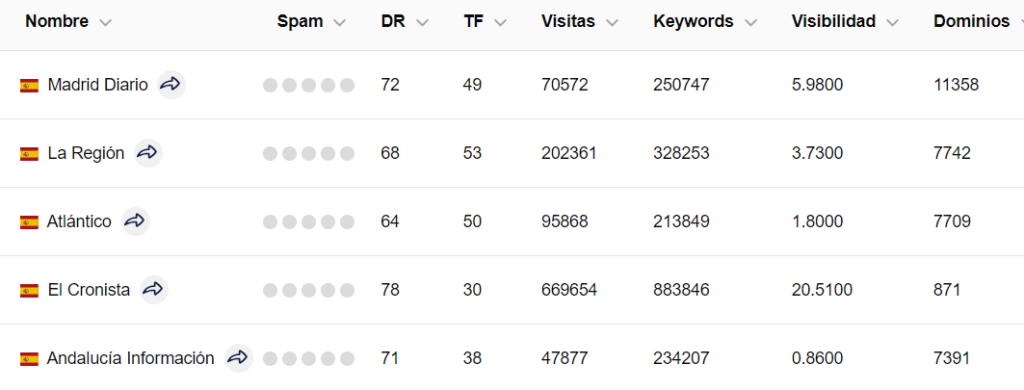
Task: Open share arrow beside La Región
Action: coord(148,154)
